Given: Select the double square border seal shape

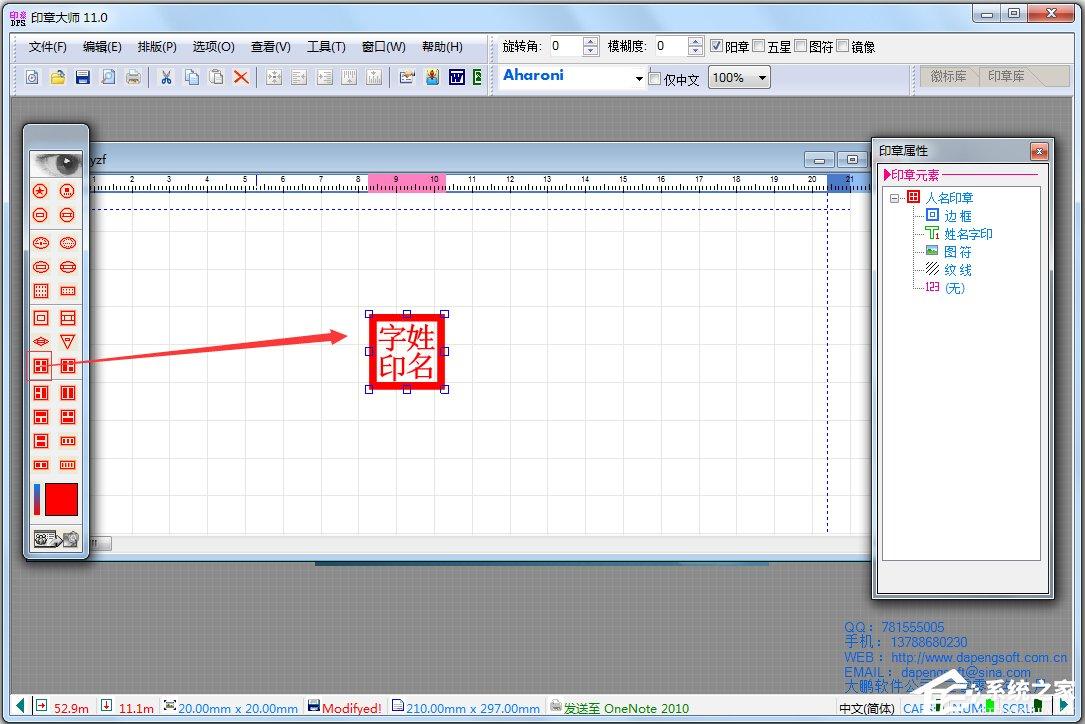Looking at the screenshot, I should coord(41,318).
